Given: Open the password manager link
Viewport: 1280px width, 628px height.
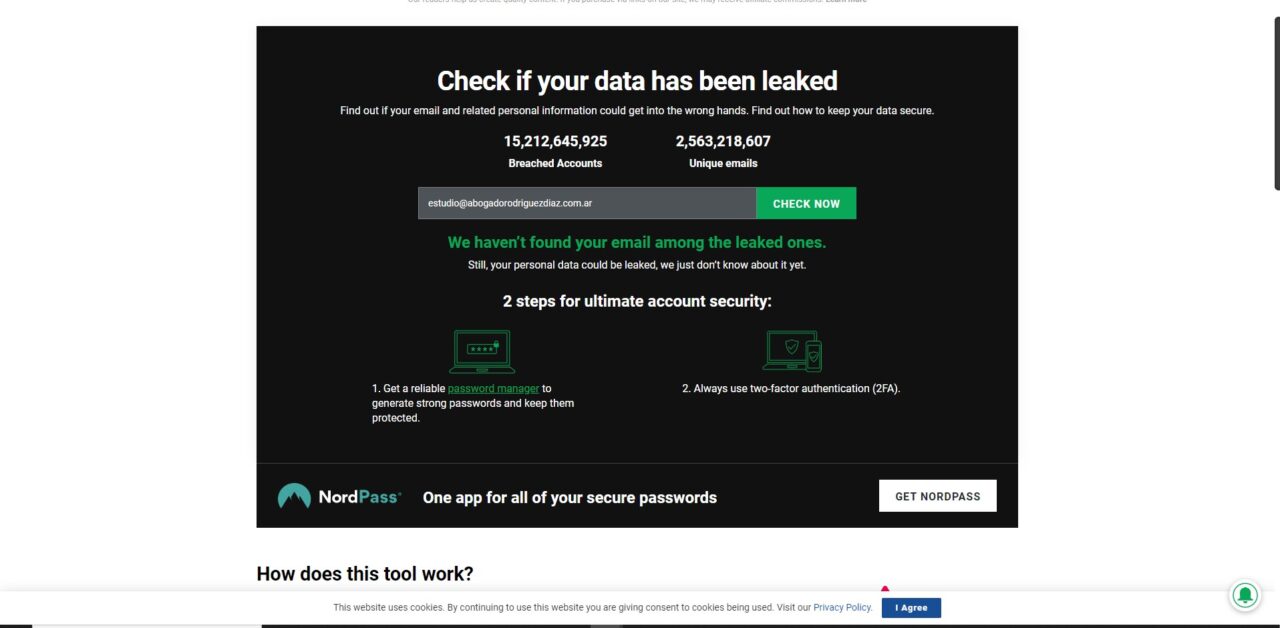Looking at the screenshot, I should (x=493, y=388).
